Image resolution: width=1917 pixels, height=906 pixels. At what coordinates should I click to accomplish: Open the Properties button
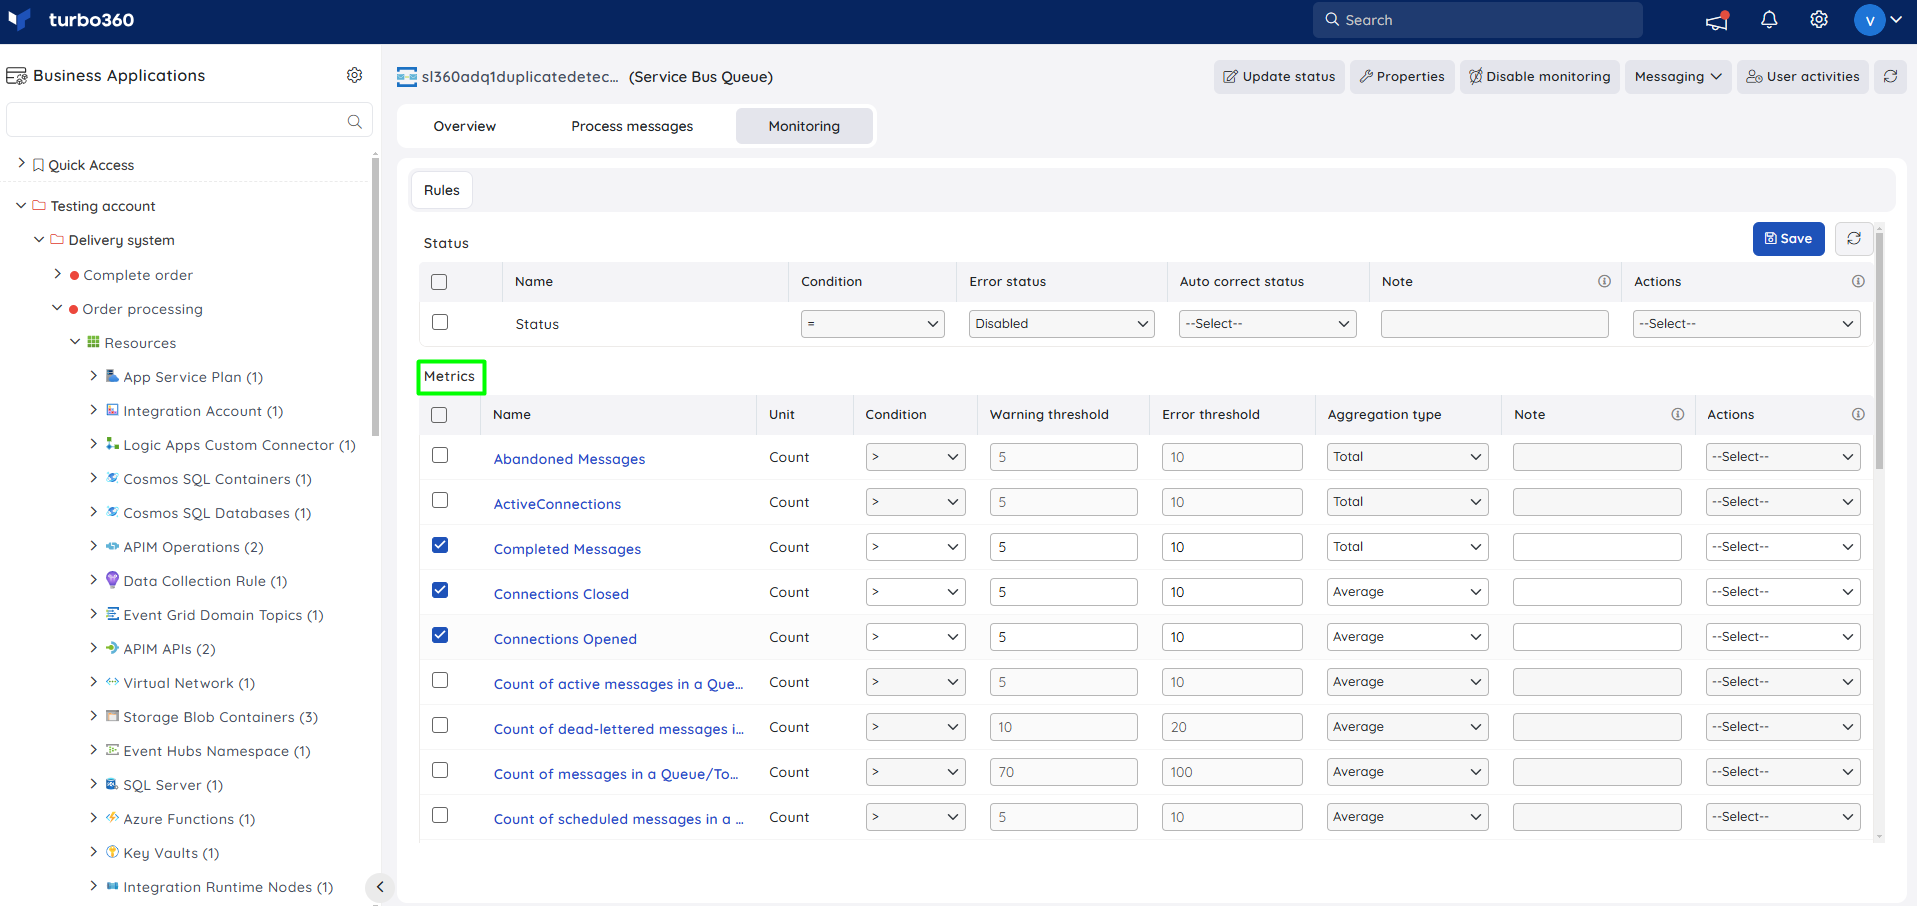point(1402,76)
